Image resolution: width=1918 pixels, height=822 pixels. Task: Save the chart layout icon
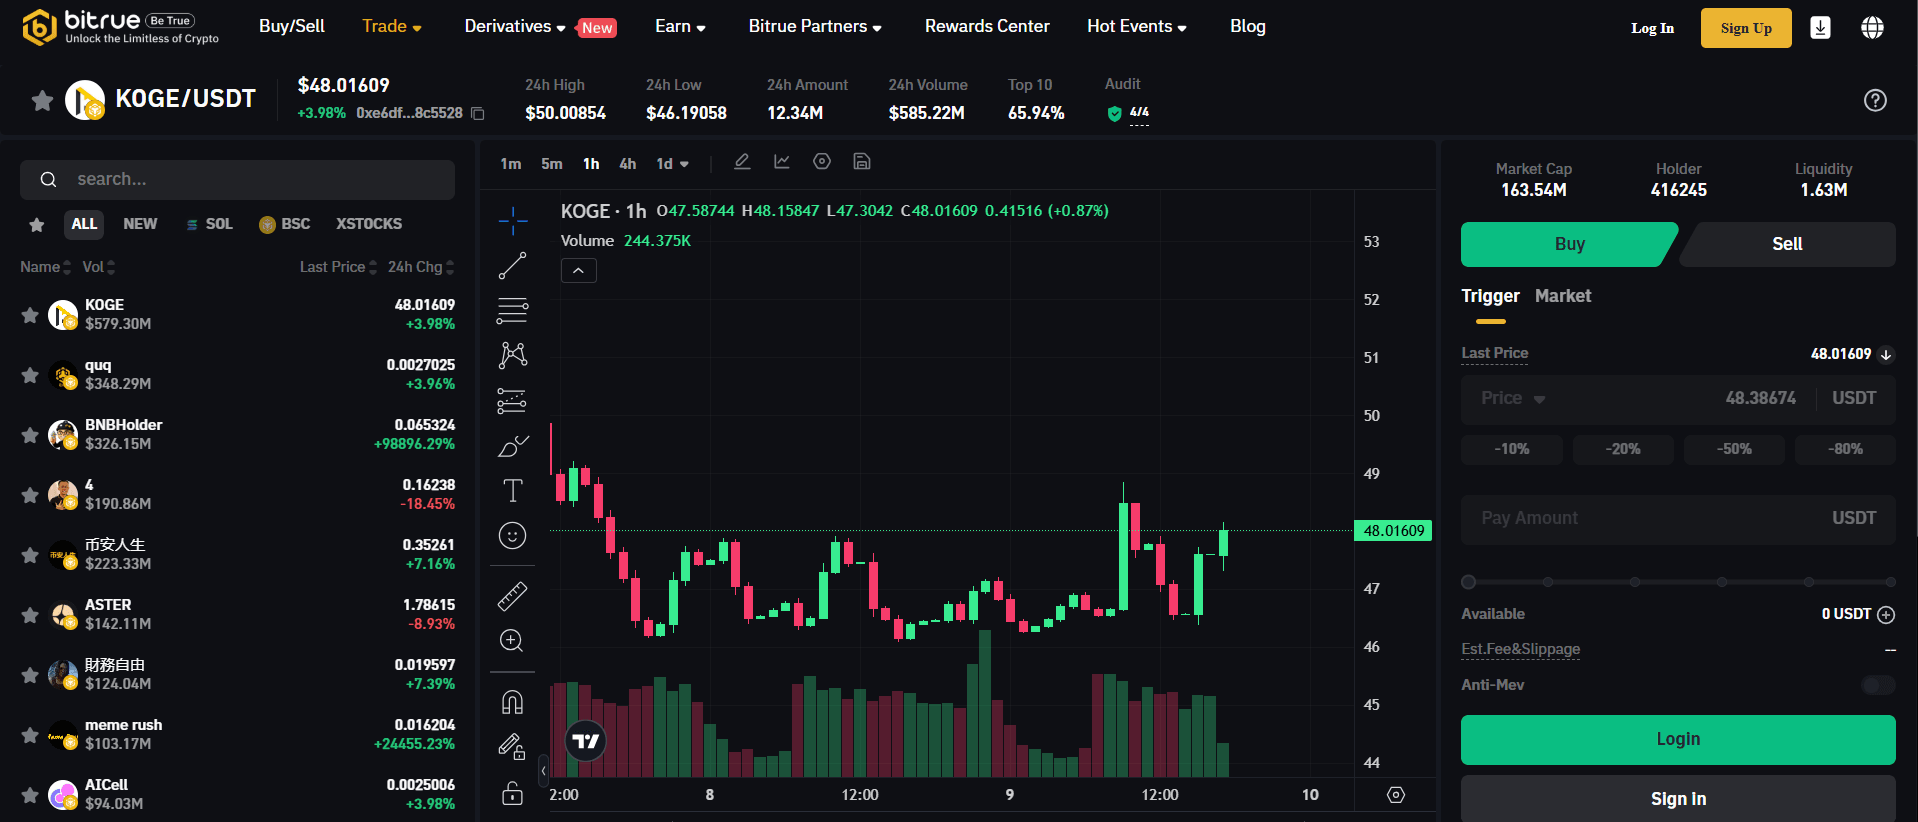point(862,162)
